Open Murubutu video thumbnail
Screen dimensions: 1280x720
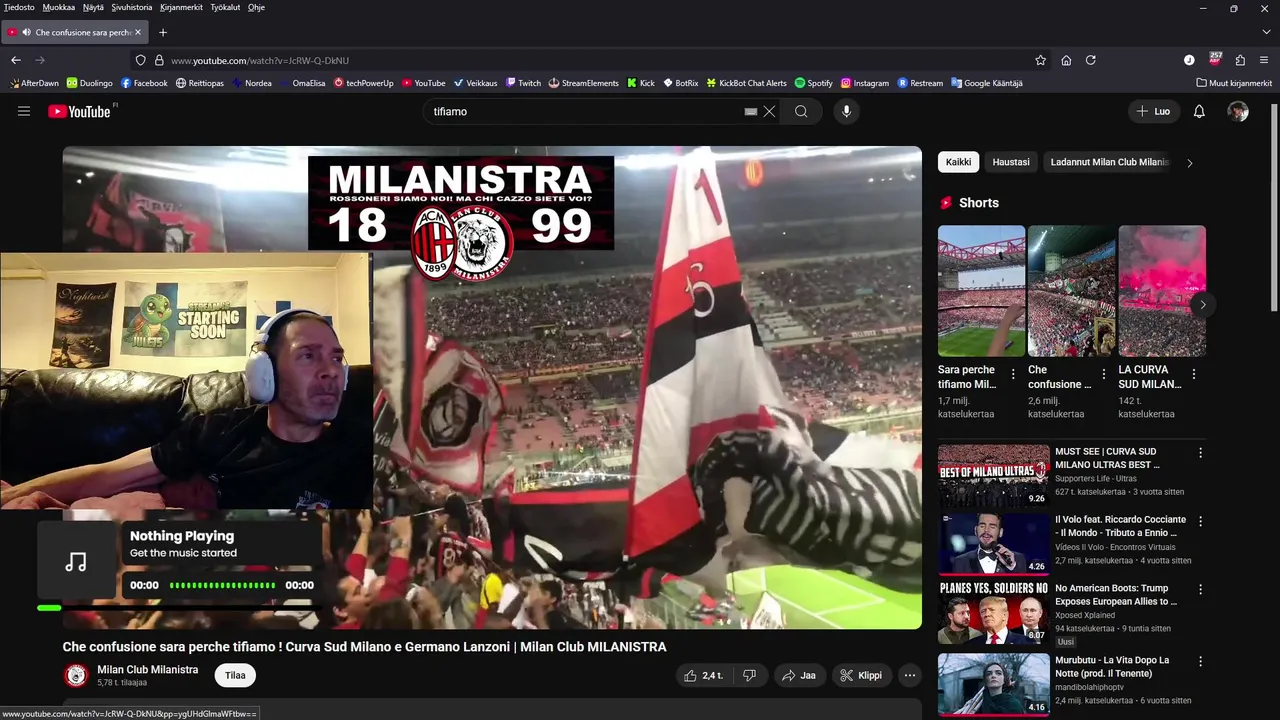(993, 685)
